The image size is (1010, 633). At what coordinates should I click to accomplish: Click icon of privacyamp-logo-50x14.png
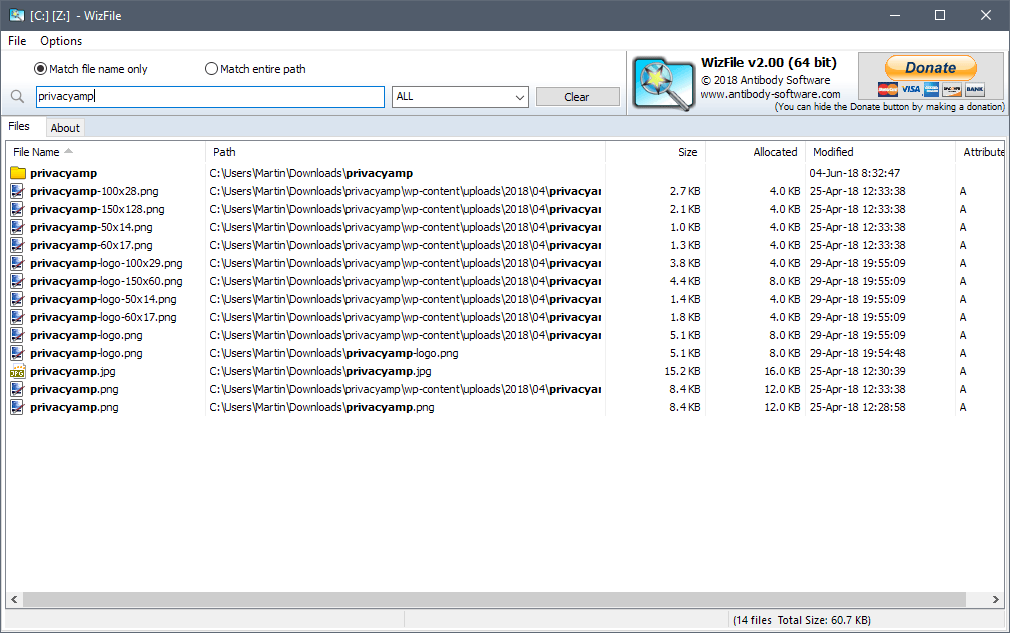17,299
